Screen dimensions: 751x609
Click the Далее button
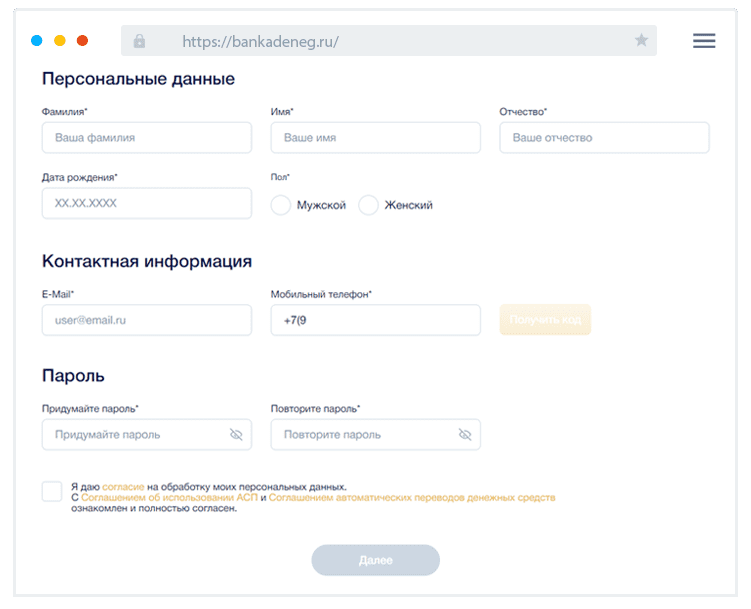[x=375, y=560]
